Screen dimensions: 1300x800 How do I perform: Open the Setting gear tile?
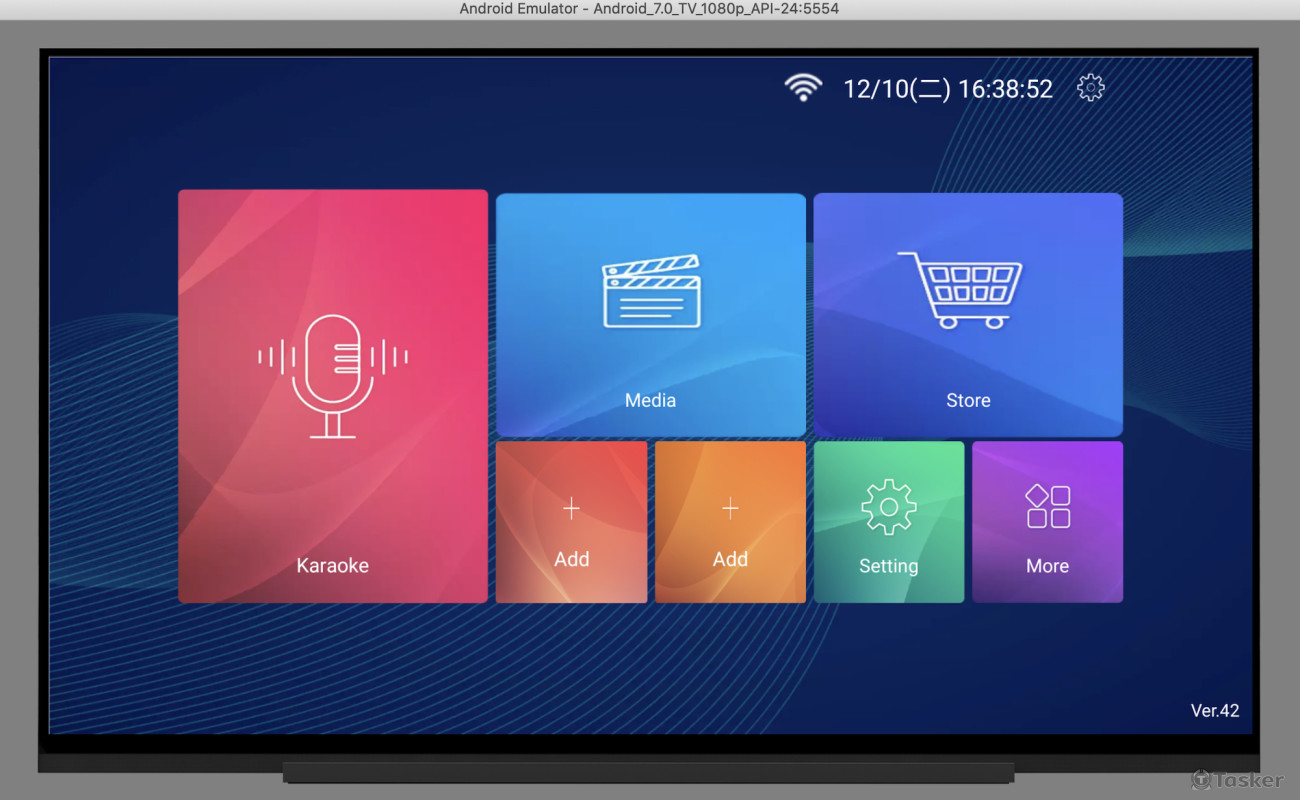pyautogui.click(x=888, y=521)
